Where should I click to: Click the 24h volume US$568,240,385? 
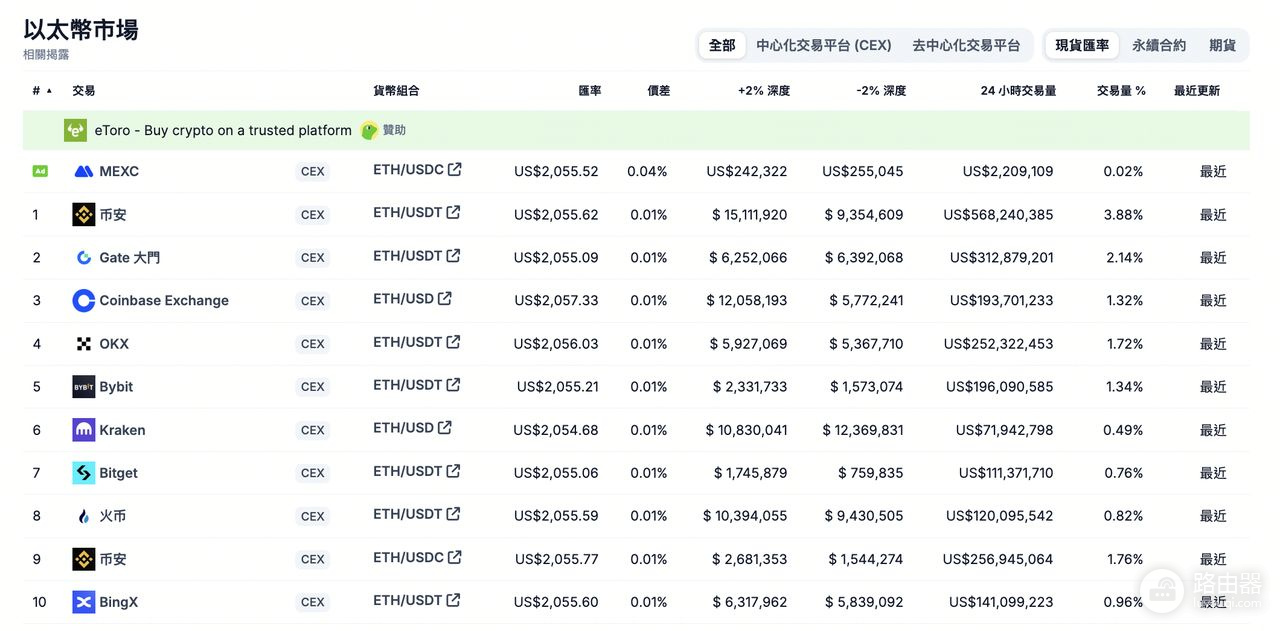[x=998, y=214]
